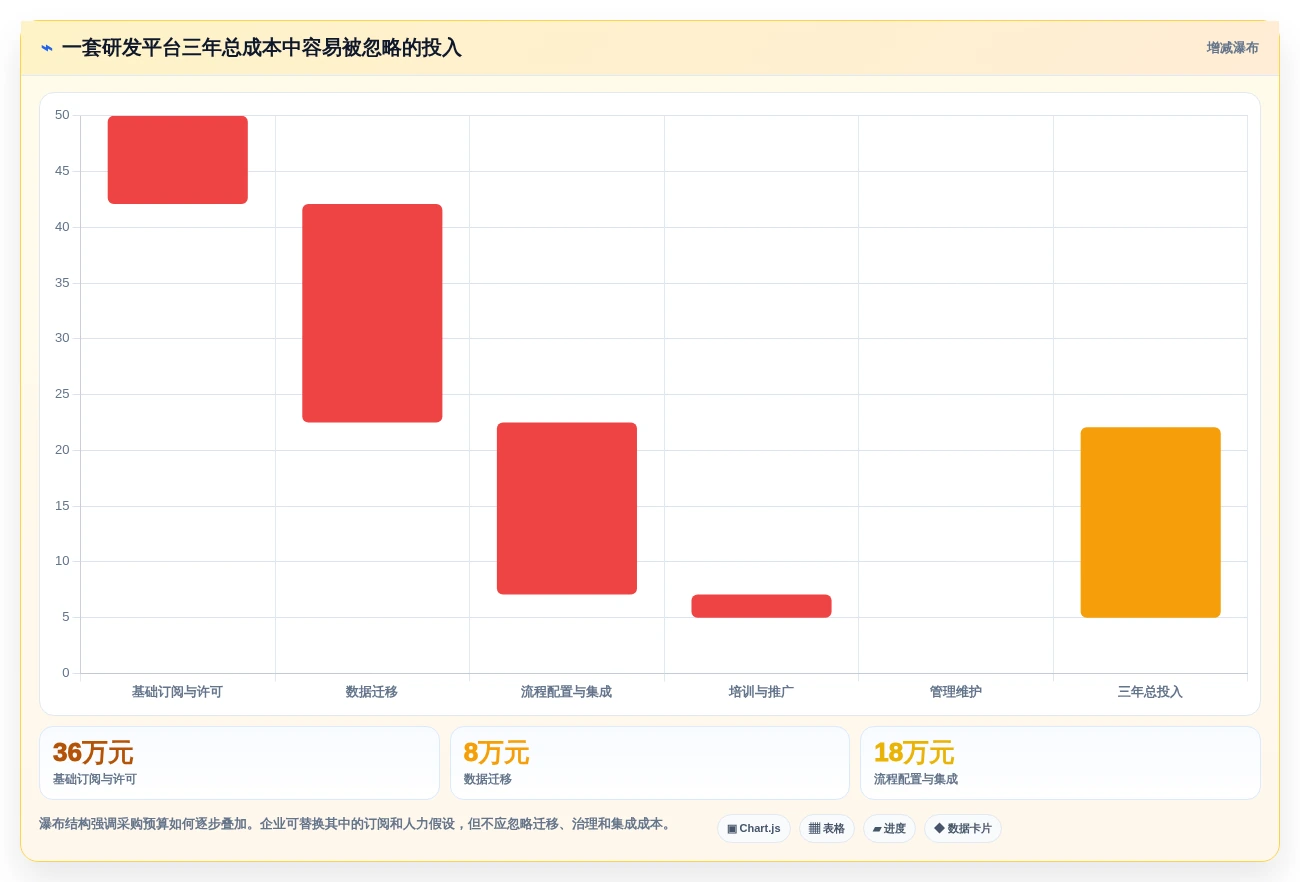Select the 数据卡片 tag chip
The image size is (1300, 882).
(x=962, y=828)
